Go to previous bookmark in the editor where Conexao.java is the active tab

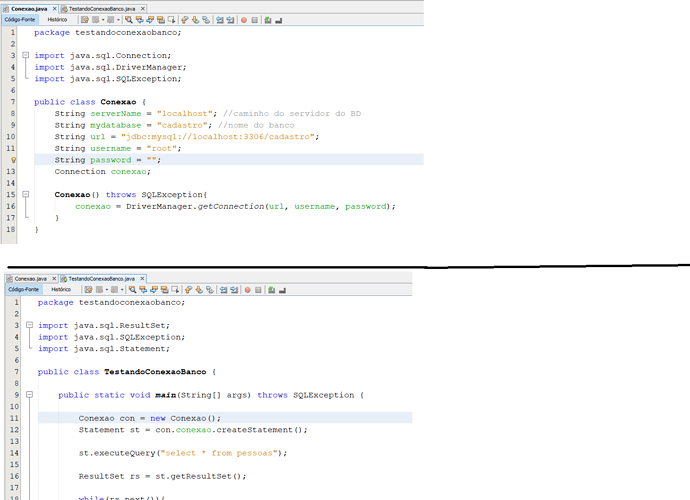click(185, 20)
